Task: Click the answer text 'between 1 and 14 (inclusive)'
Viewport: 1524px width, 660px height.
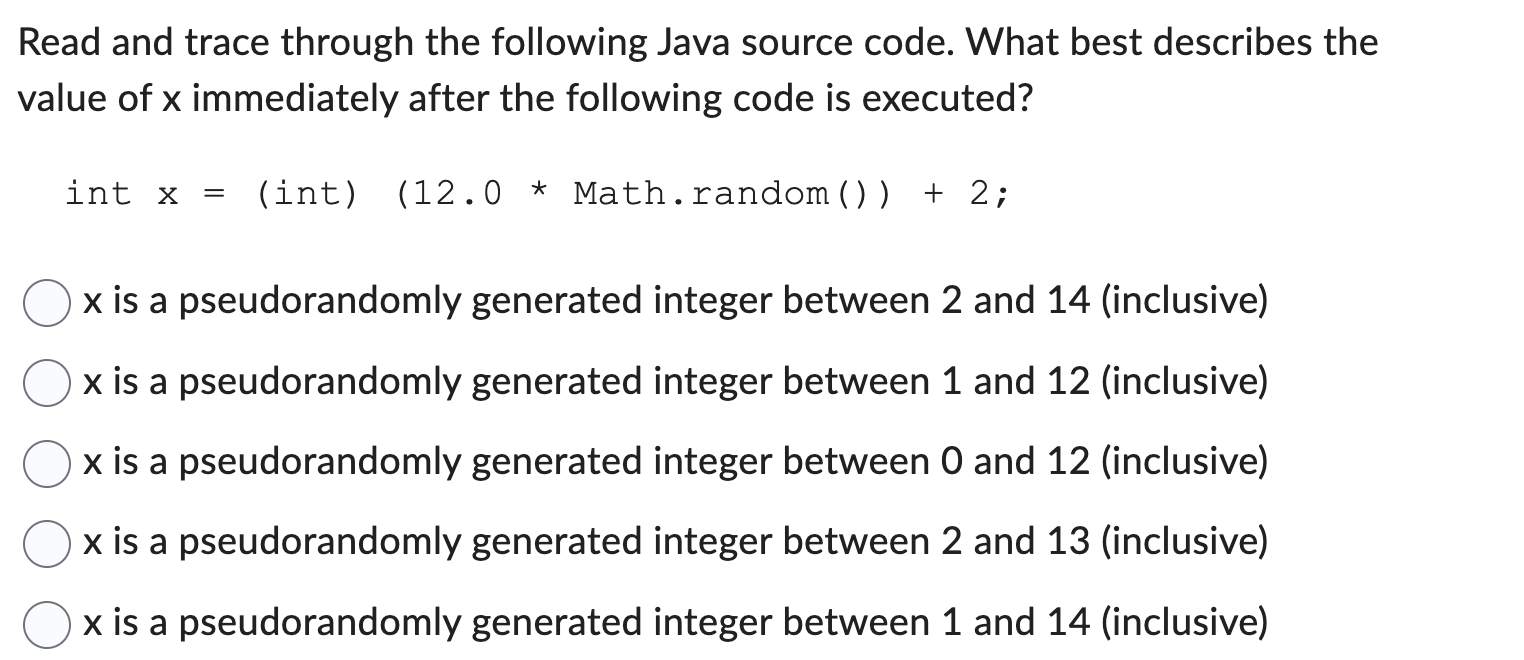Action: (1025, 624)
